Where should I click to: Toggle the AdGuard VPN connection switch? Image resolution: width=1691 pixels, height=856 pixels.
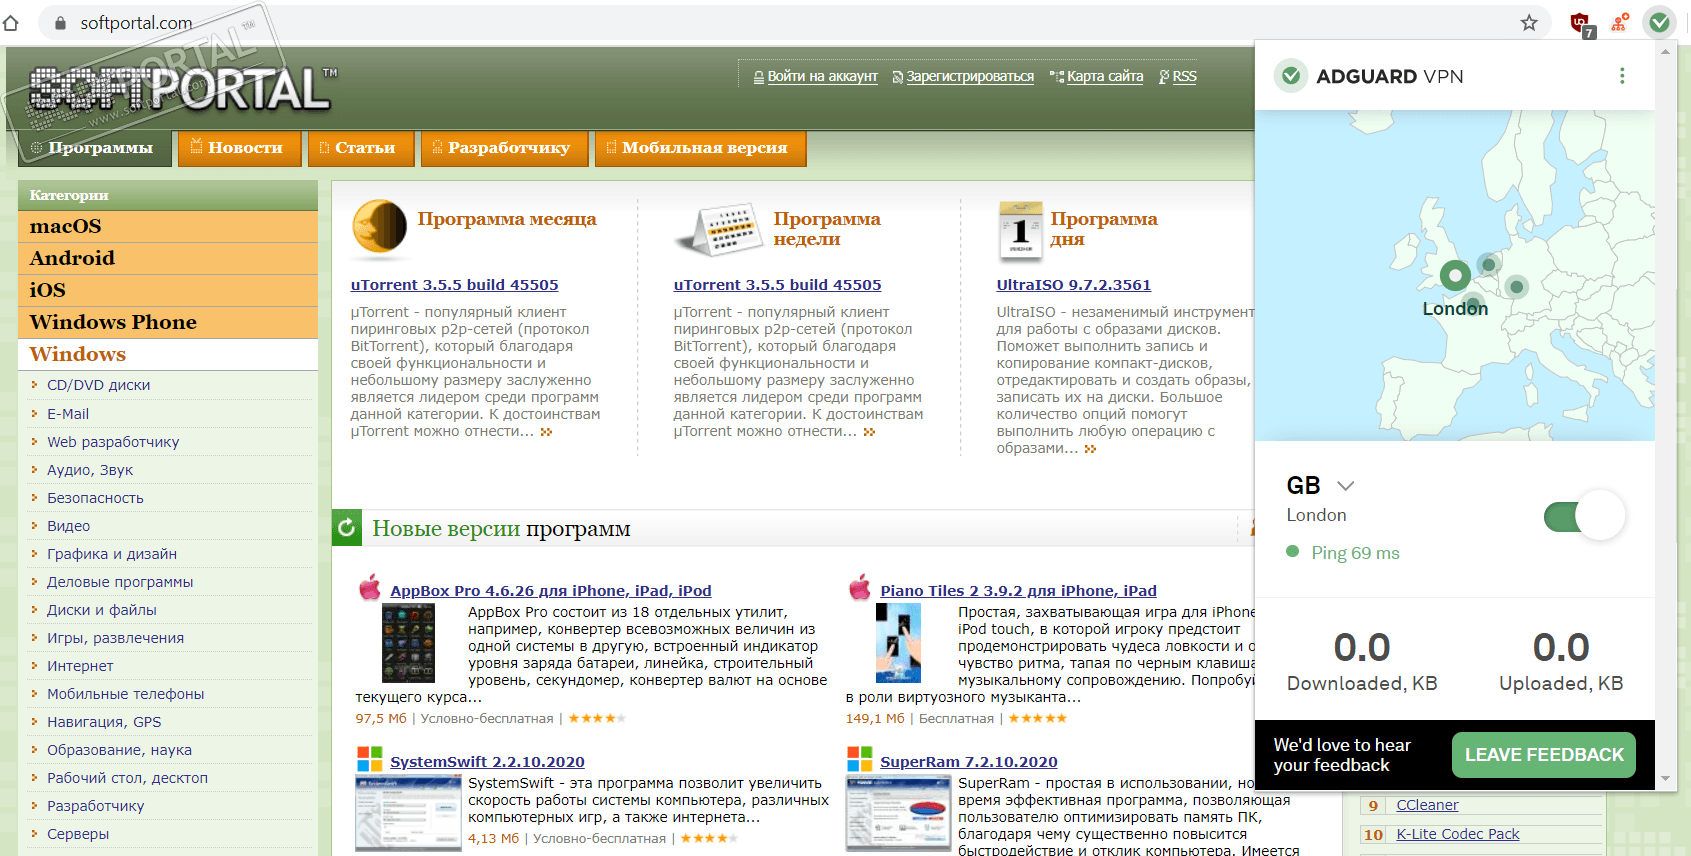[x=1585, y=516]
